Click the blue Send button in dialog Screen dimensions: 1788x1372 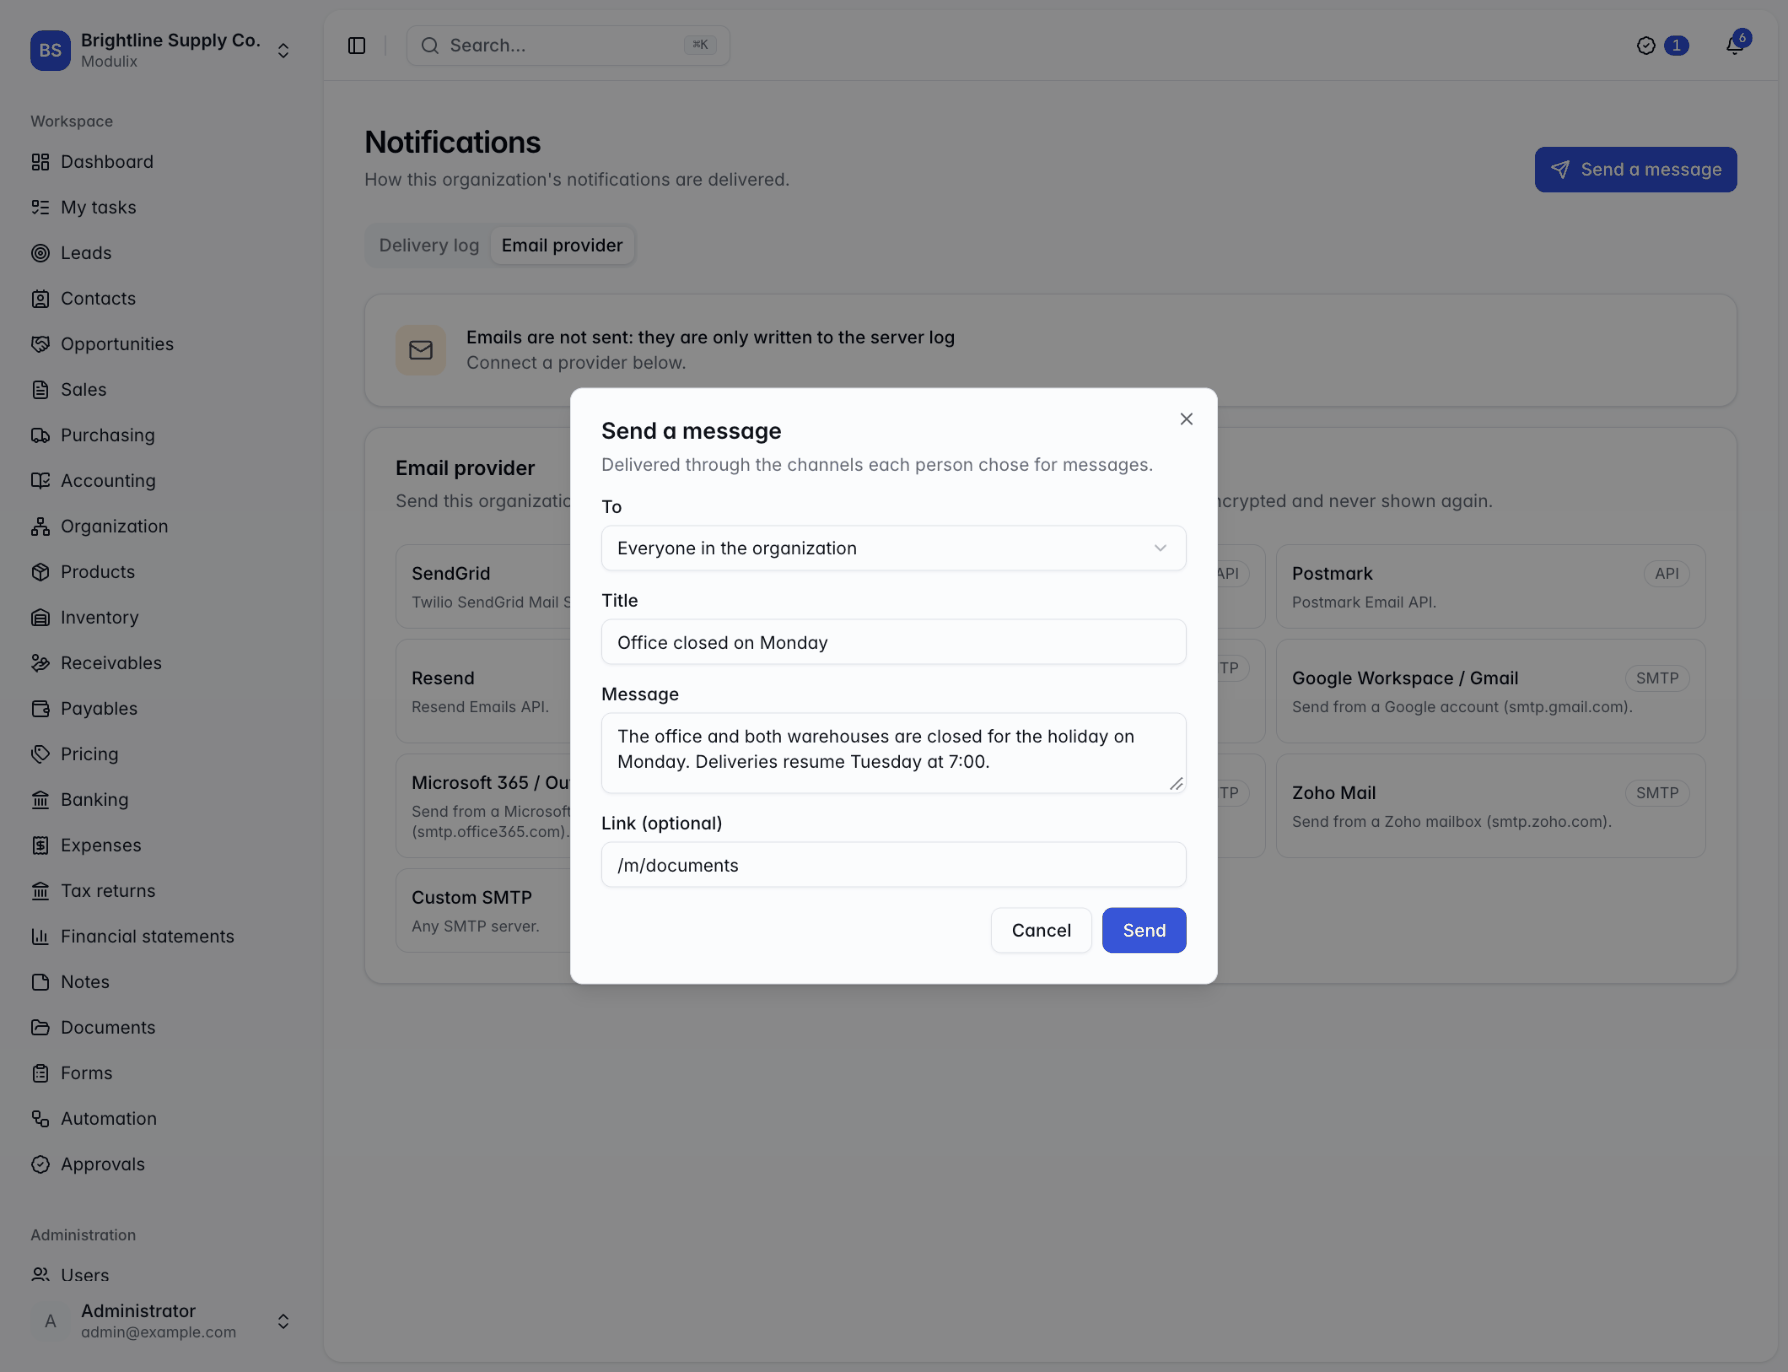point(1144,930)
